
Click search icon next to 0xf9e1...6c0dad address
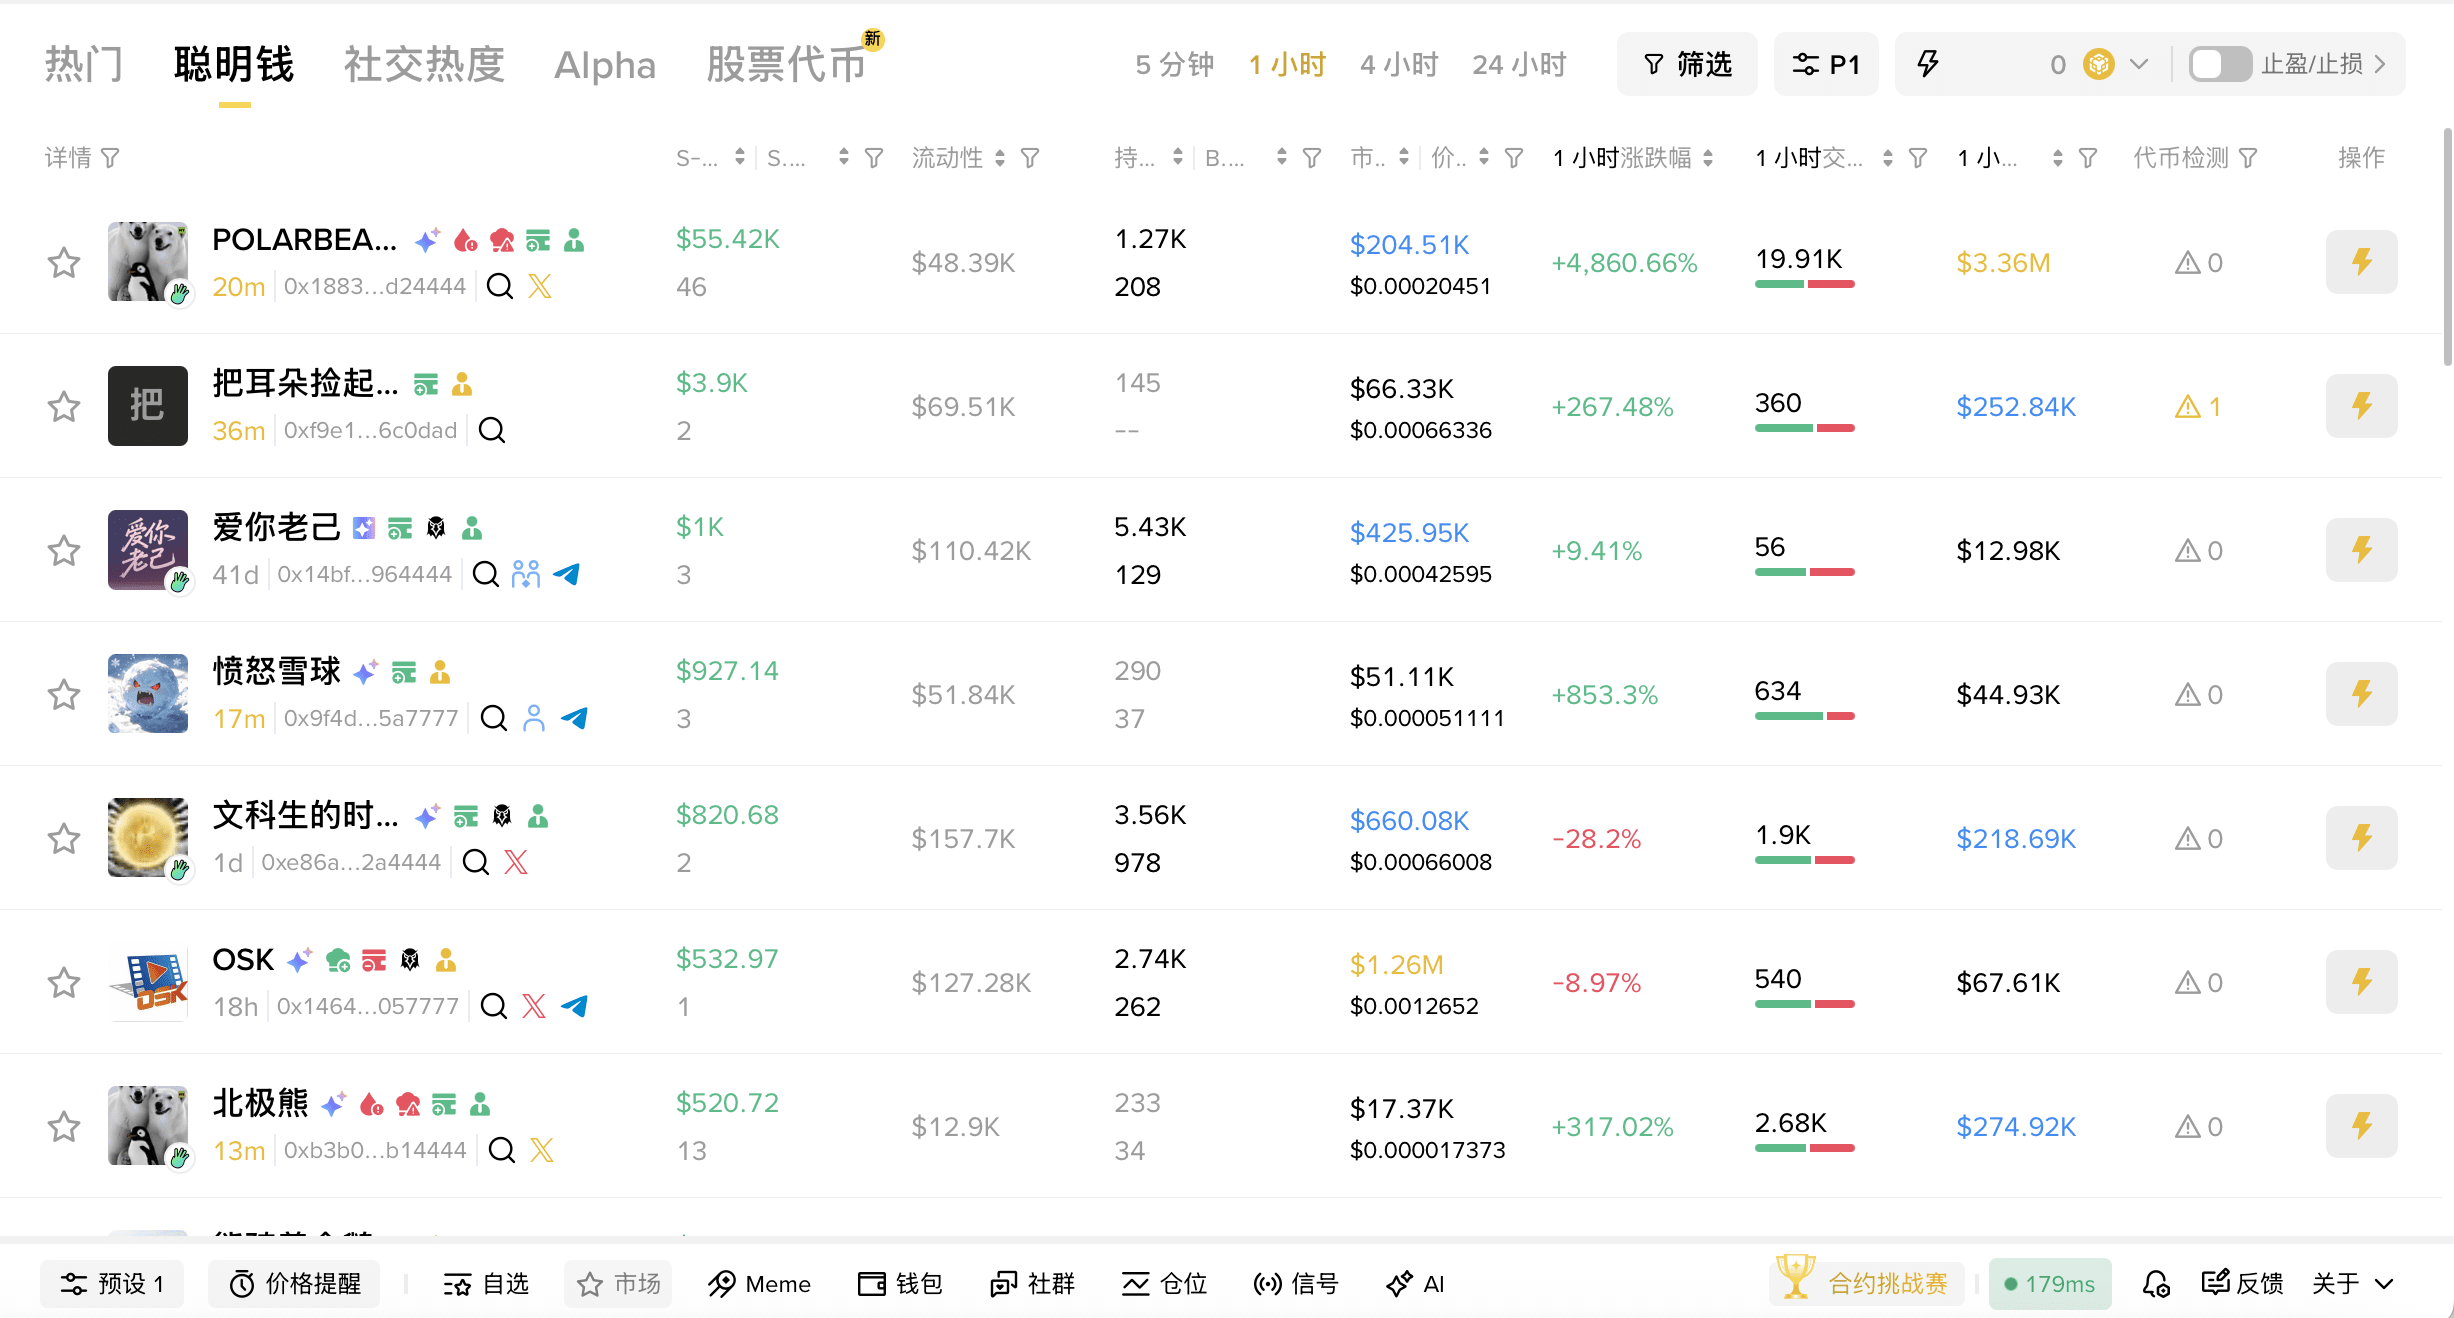491,431
